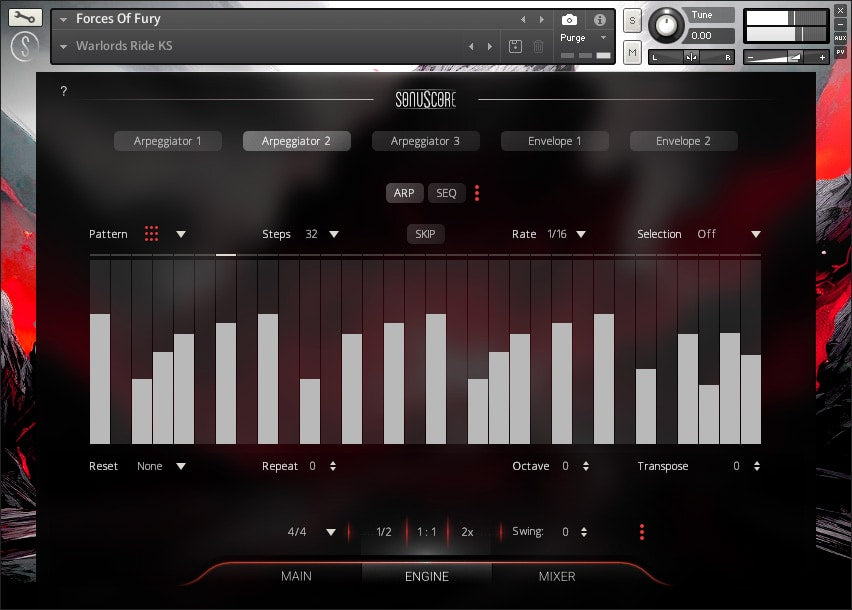This screenshot has width=852, height=610.
Task: Set playback speed to 1:1
Action: (427, 532)
